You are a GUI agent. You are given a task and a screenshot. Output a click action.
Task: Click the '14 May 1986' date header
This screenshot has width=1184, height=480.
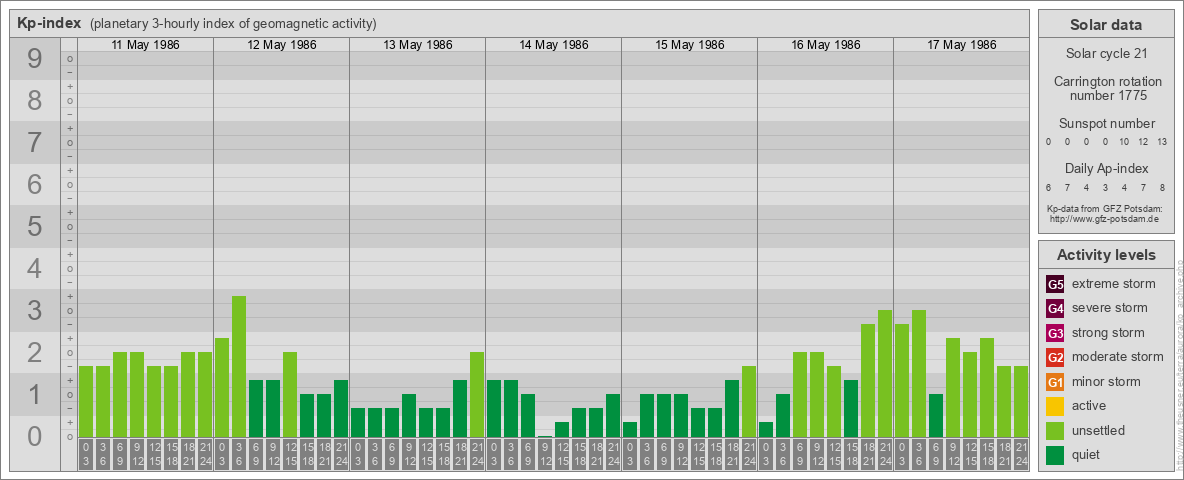(553, 45)
